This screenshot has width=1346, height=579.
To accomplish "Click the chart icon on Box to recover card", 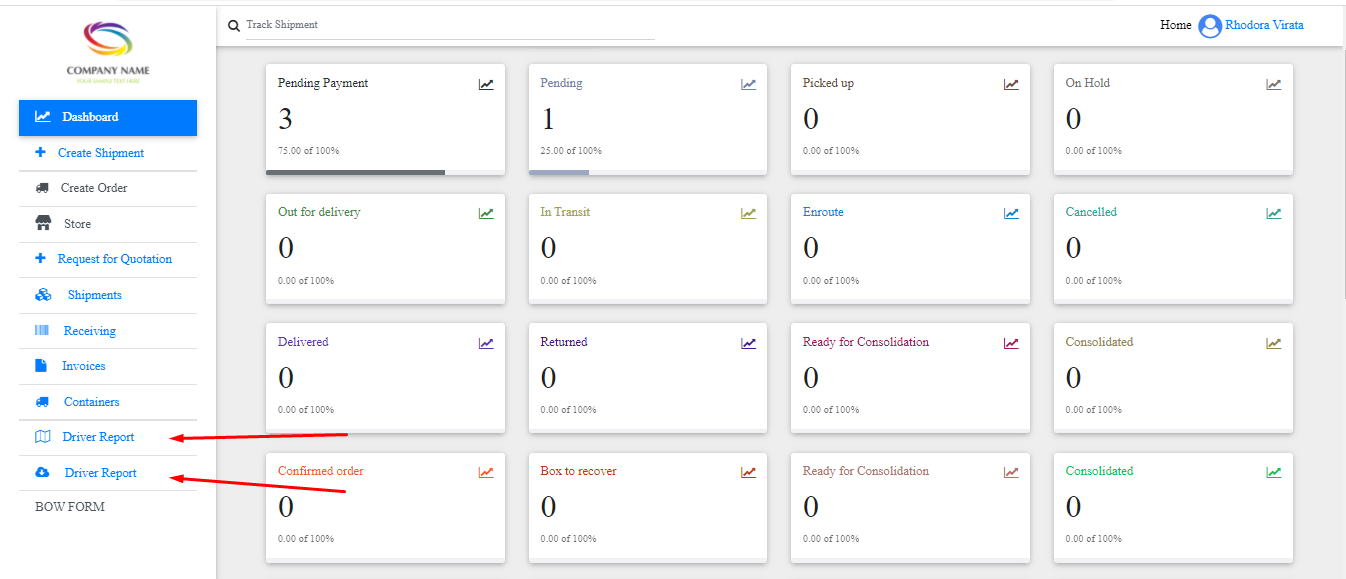I will 748,472.
